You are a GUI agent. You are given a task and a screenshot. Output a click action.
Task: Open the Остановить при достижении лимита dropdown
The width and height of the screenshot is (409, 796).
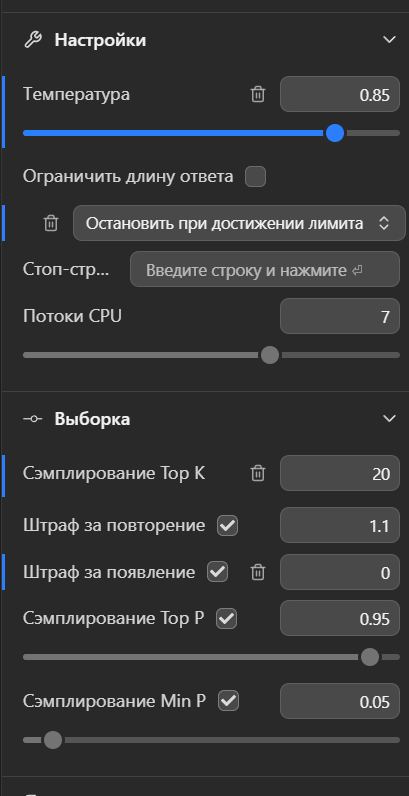239,223
